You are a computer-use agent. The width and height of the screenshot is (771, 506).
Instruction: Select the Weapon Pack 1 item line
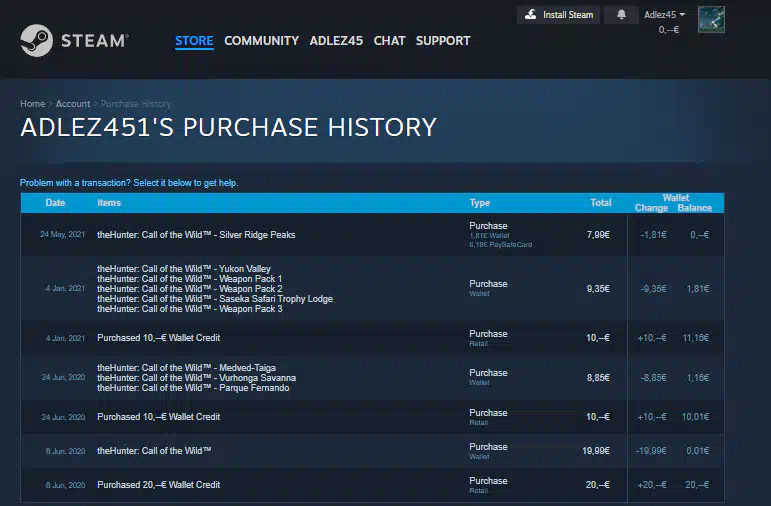coord(189,279)
